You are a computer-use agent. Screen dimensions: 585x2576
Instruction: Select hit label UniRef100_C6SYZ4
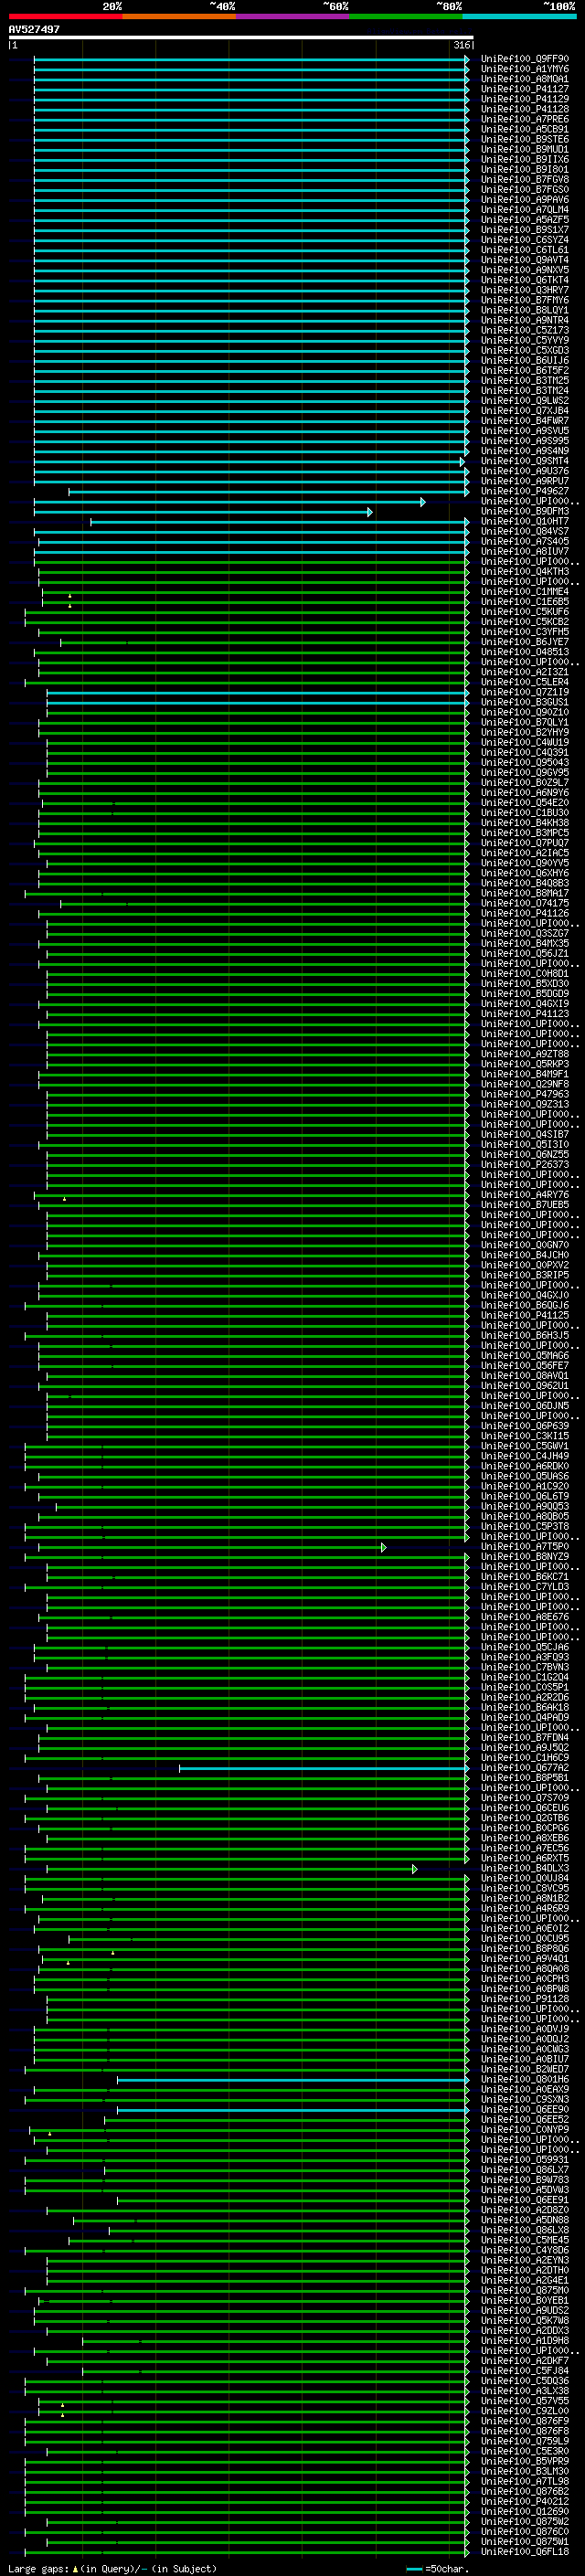tap(524, 240)
